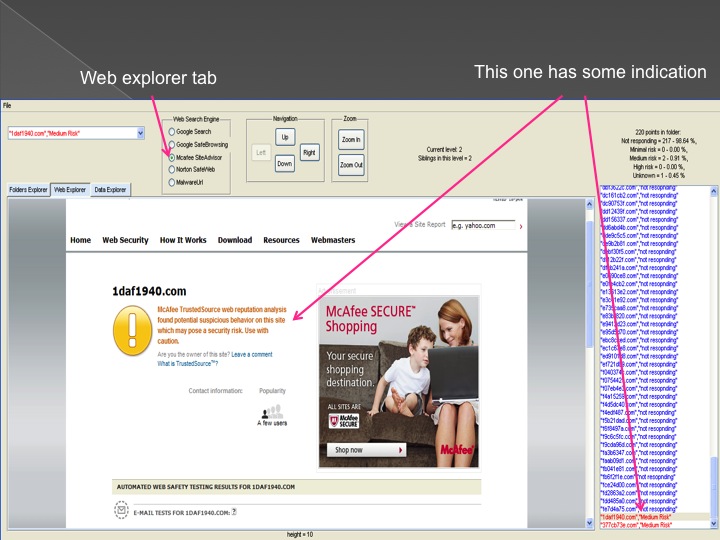The height and width of the screenshot is (540, 720).
Task: Open Home in McAfee page navigation
Action: click(80, 240)
